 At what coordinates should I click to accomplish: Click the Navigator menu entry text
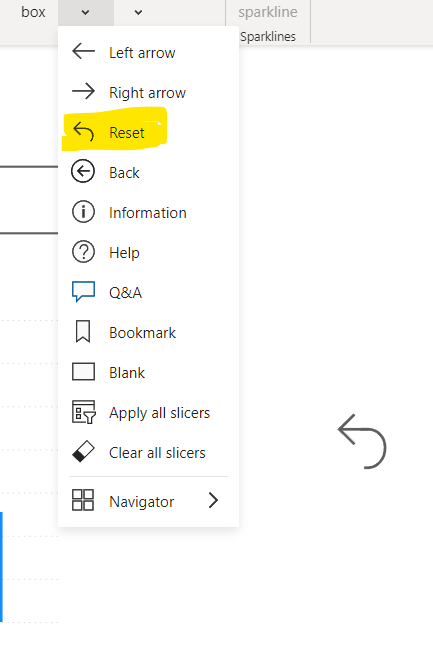tap(142, 502)
